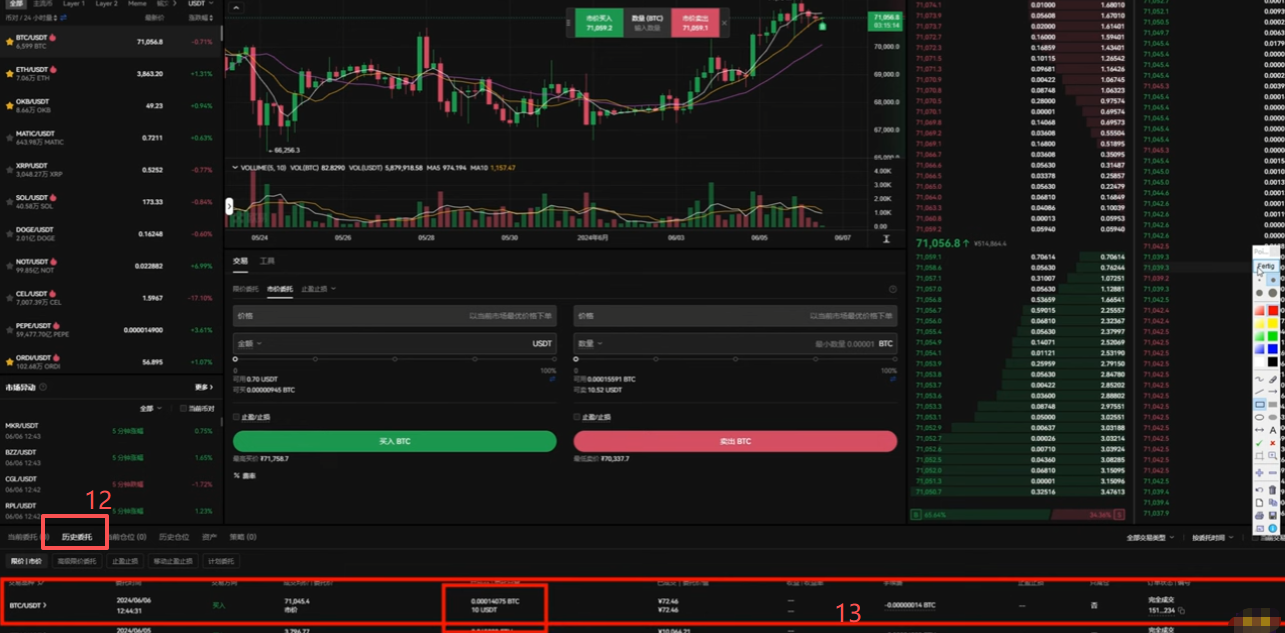Switch to the 当前委托 tab
This screenshot has width=1285, height=633.
click(28, 537)
